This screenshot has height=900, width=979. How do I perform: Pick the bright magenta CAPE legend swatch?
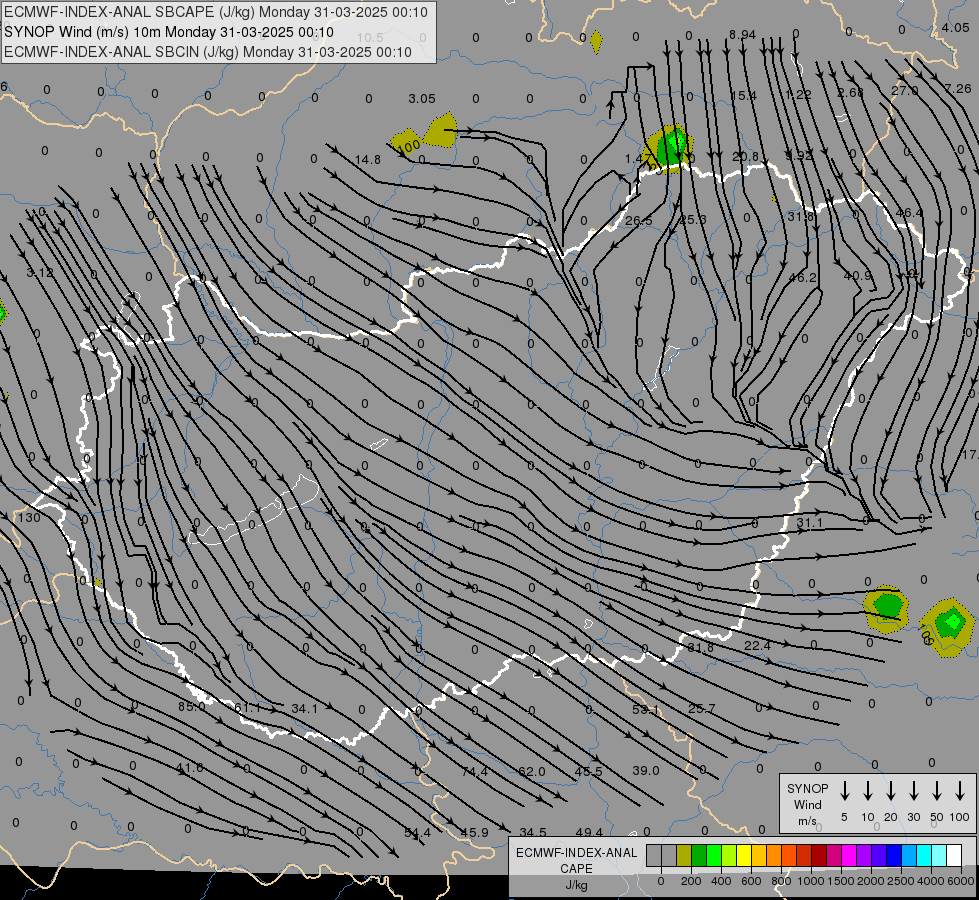[849, 856]
